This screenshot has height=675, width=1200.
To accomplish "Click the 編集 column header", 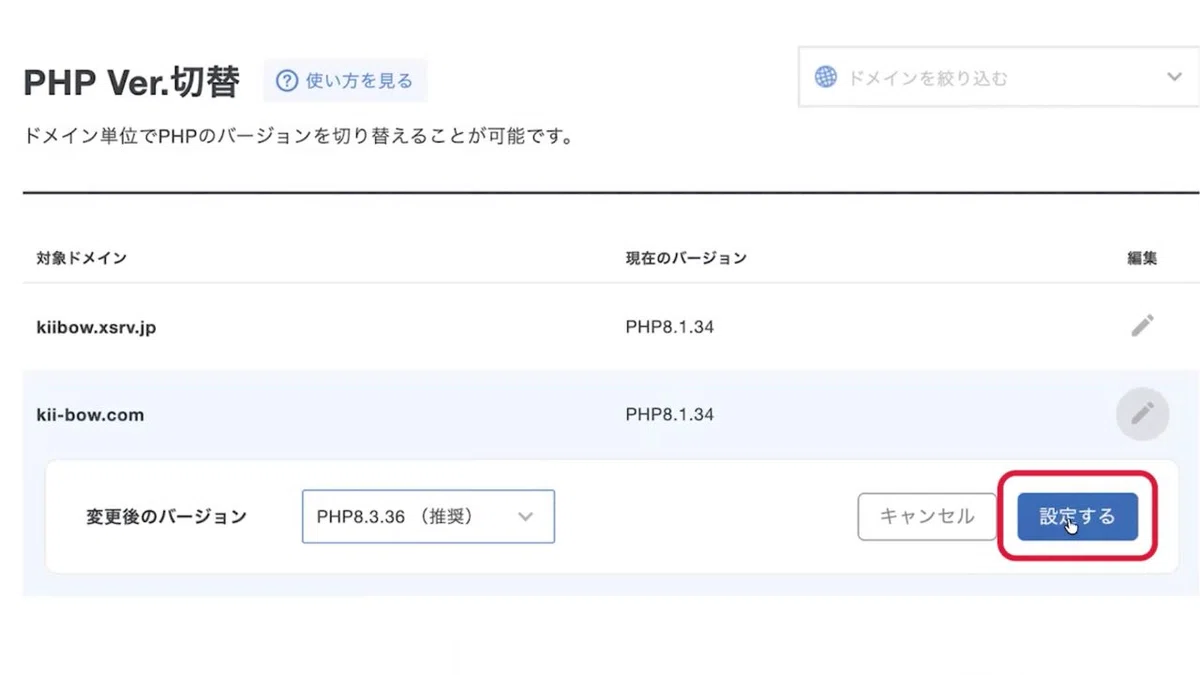I will point(1142,258).
